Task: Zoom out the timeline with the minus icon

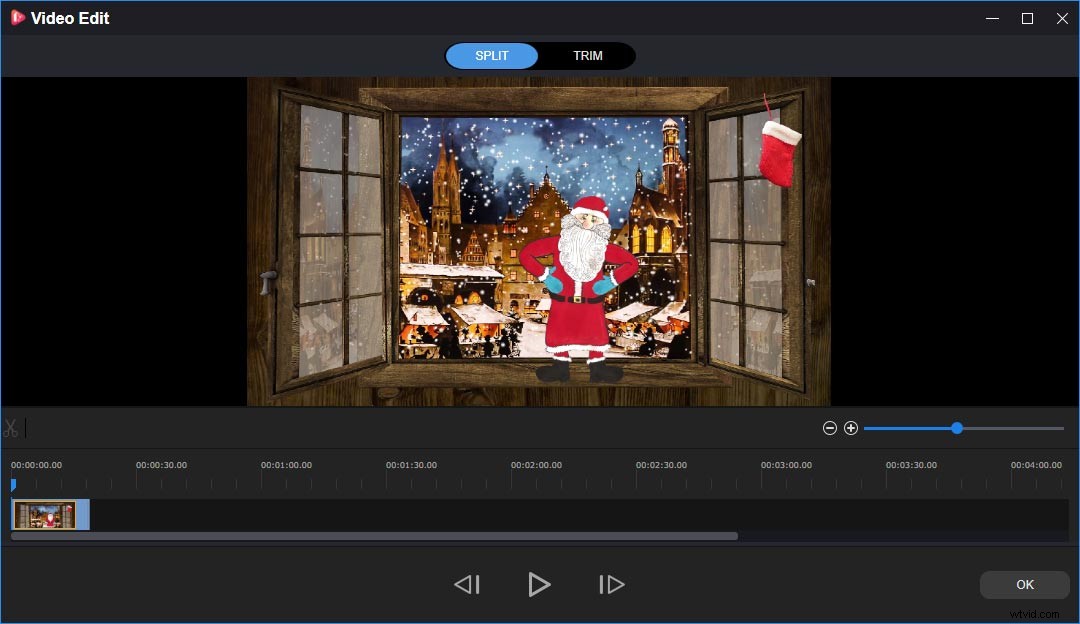Action: pos(830,427)
